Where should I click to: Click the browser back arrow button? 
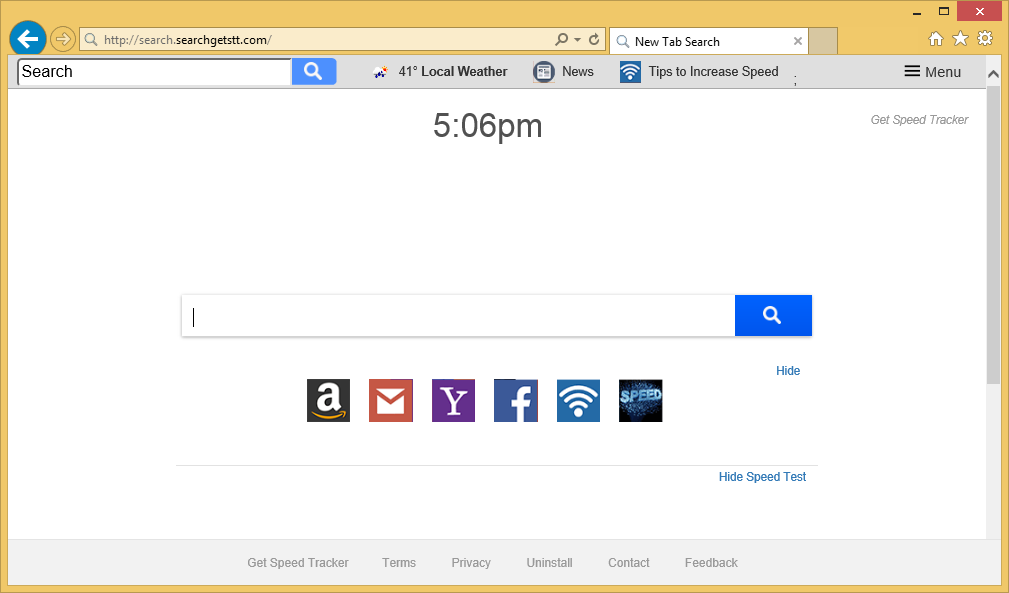(28, 39)
